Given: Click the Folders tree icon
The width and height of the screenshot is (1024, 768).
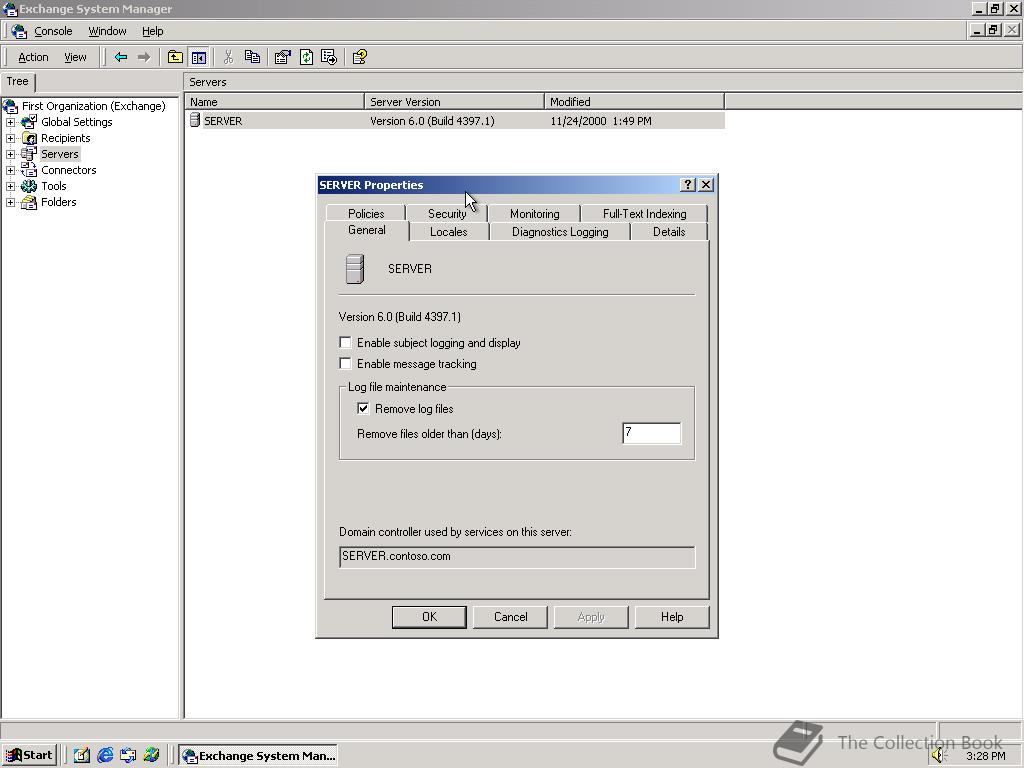Looking at the screenshot, I should point(29,202).
